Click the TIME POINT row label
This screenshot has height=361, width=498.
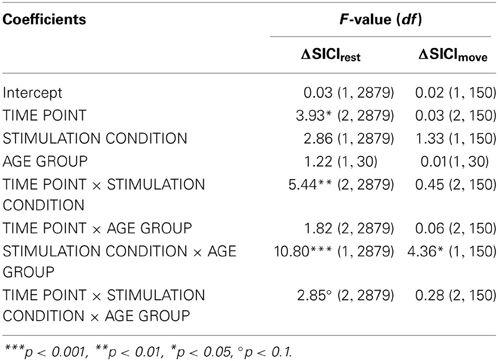tap(44, 115)
